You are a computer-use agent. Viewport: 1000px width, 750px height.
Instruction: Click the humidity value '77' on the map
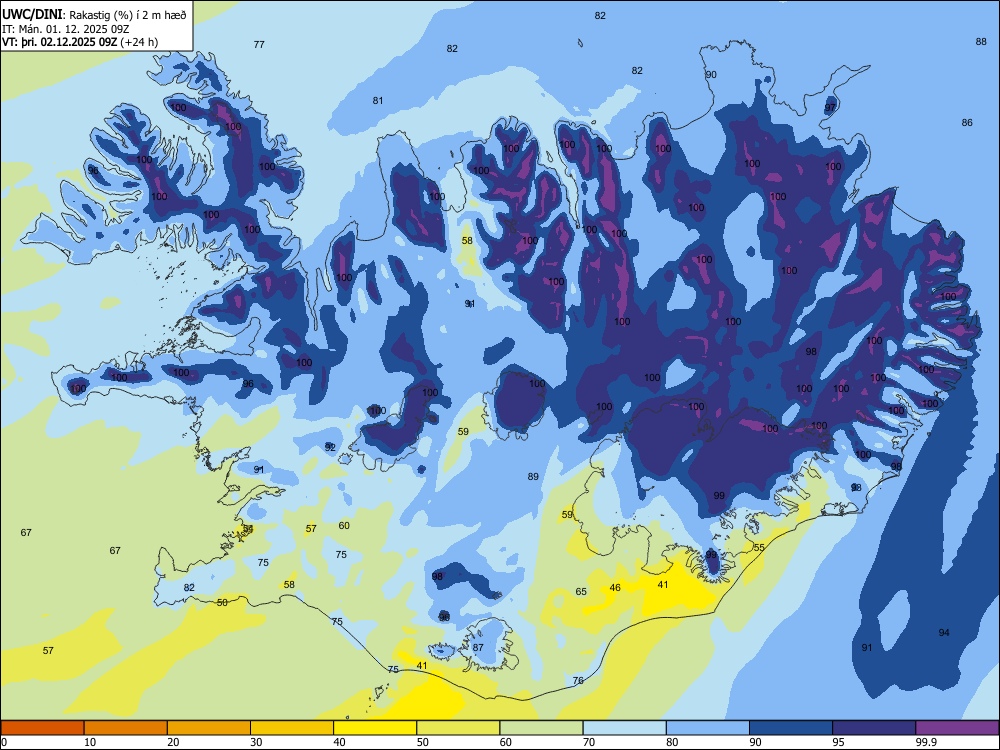pyautogui.click(x=259, y=45)
